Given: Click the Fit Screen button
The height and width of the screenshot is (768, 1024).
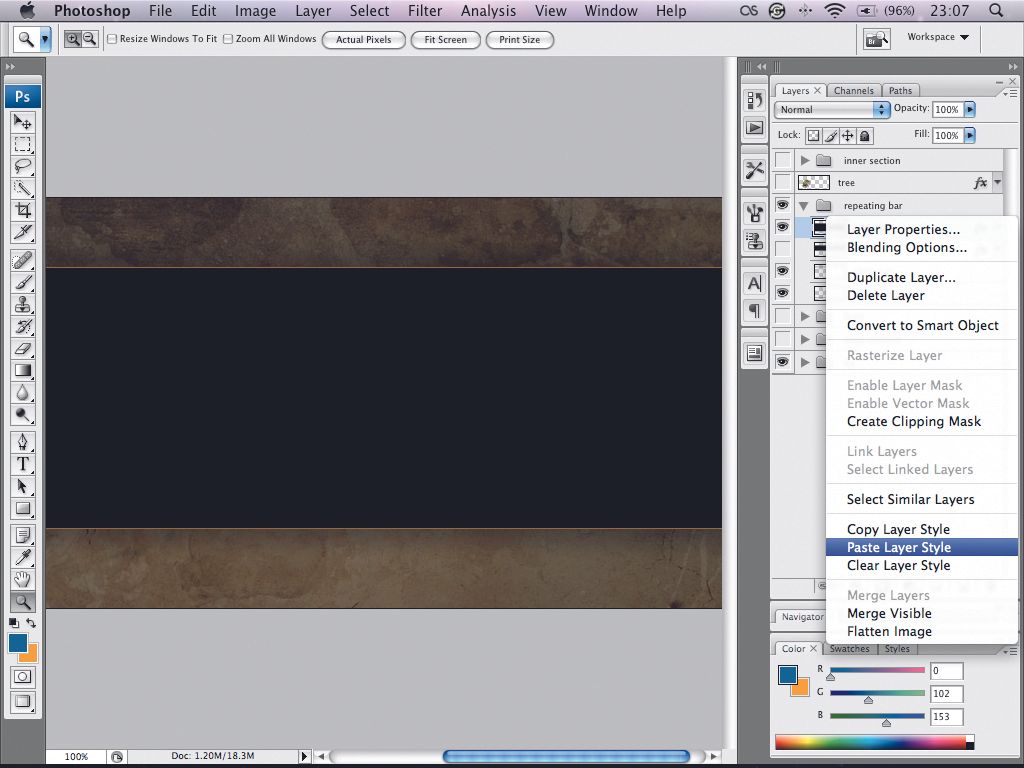Looking at the screenshot, I should [445, 40].
